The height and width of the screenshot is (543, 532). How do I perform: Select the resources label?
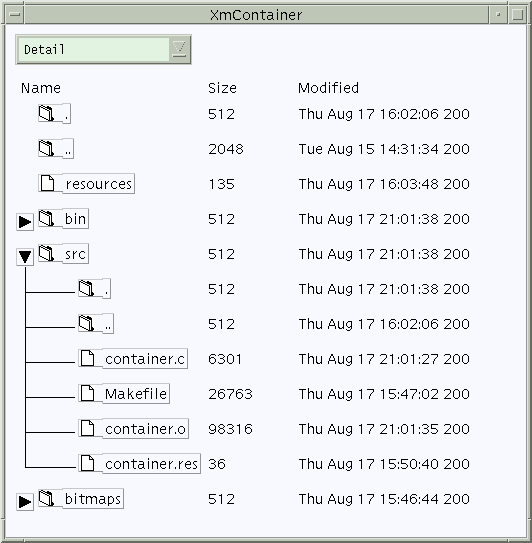pyautogui.click(x=99, y=184)
